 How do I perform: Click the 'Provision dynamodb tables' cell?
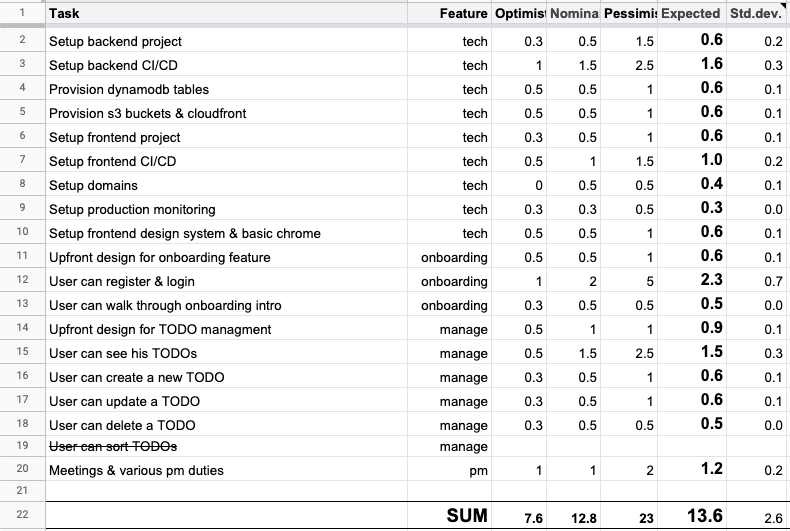[x=226, y=89]
